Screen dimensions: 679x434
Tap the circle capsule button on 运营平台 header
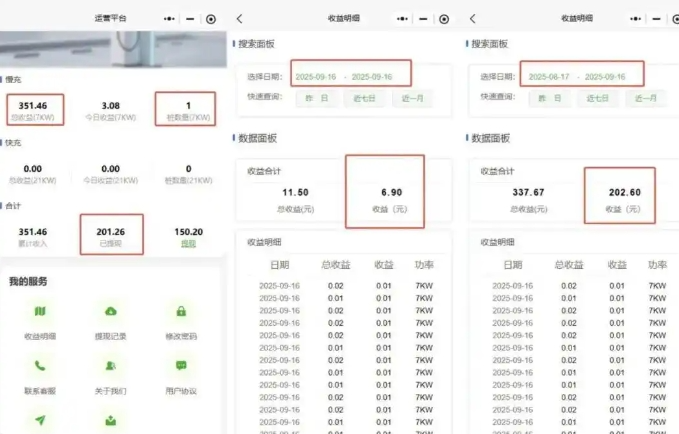coord(210,19)
